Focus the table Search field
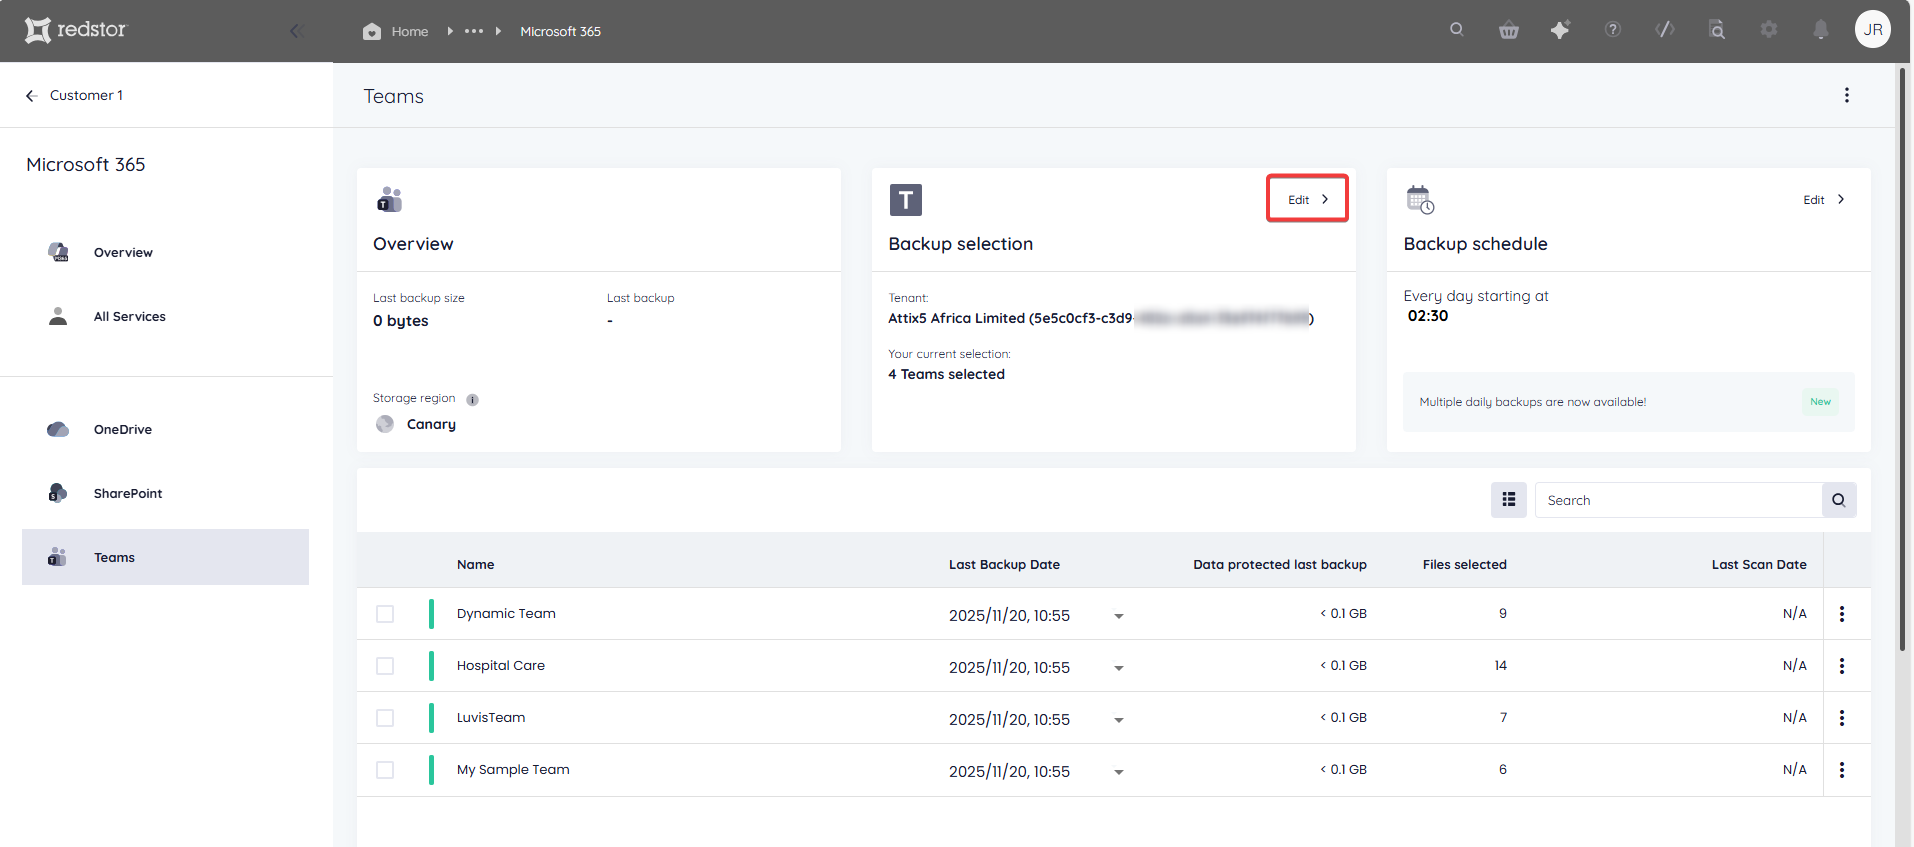The width and height of the screenshot is (1914, 847). click(1678, 500)
